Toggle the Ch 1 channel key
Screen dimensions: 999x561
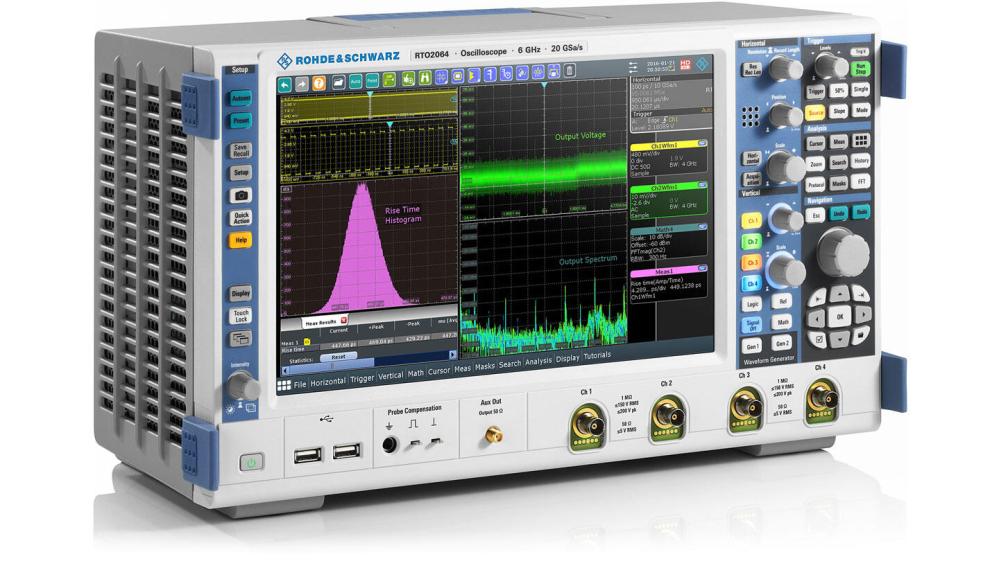coord(752,220)
